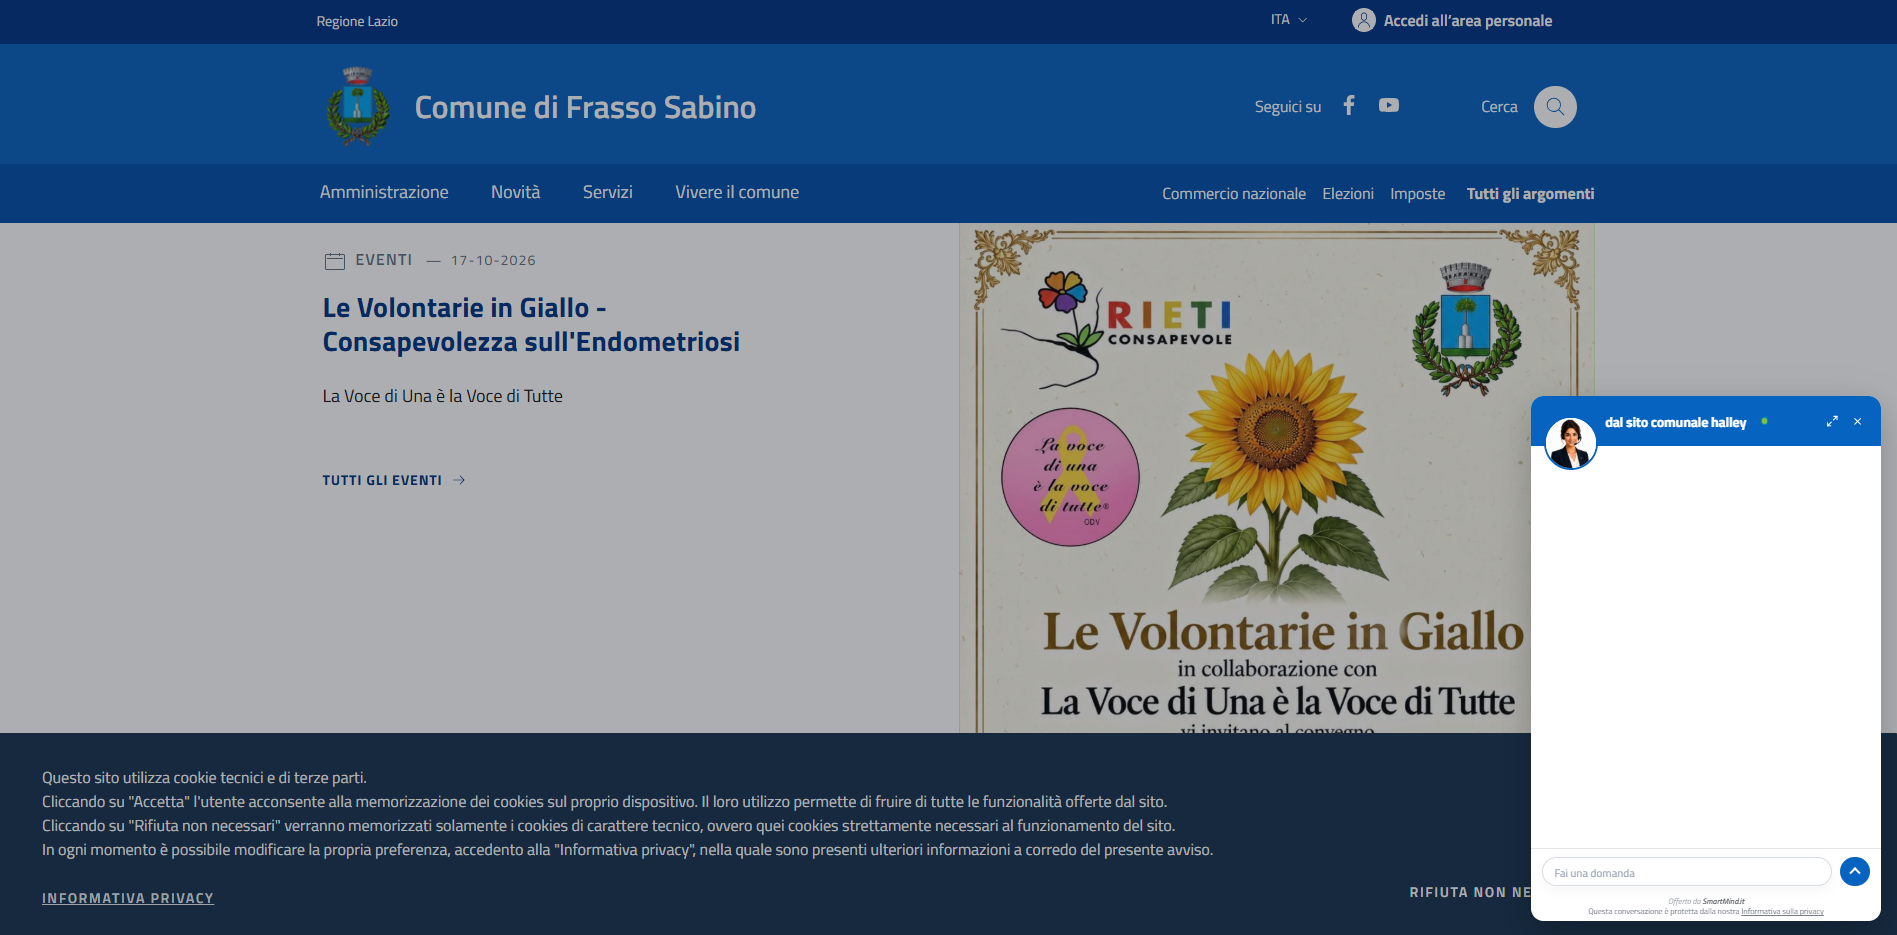
Task: Open the Facebook page icon
Action: (1349, 105)
